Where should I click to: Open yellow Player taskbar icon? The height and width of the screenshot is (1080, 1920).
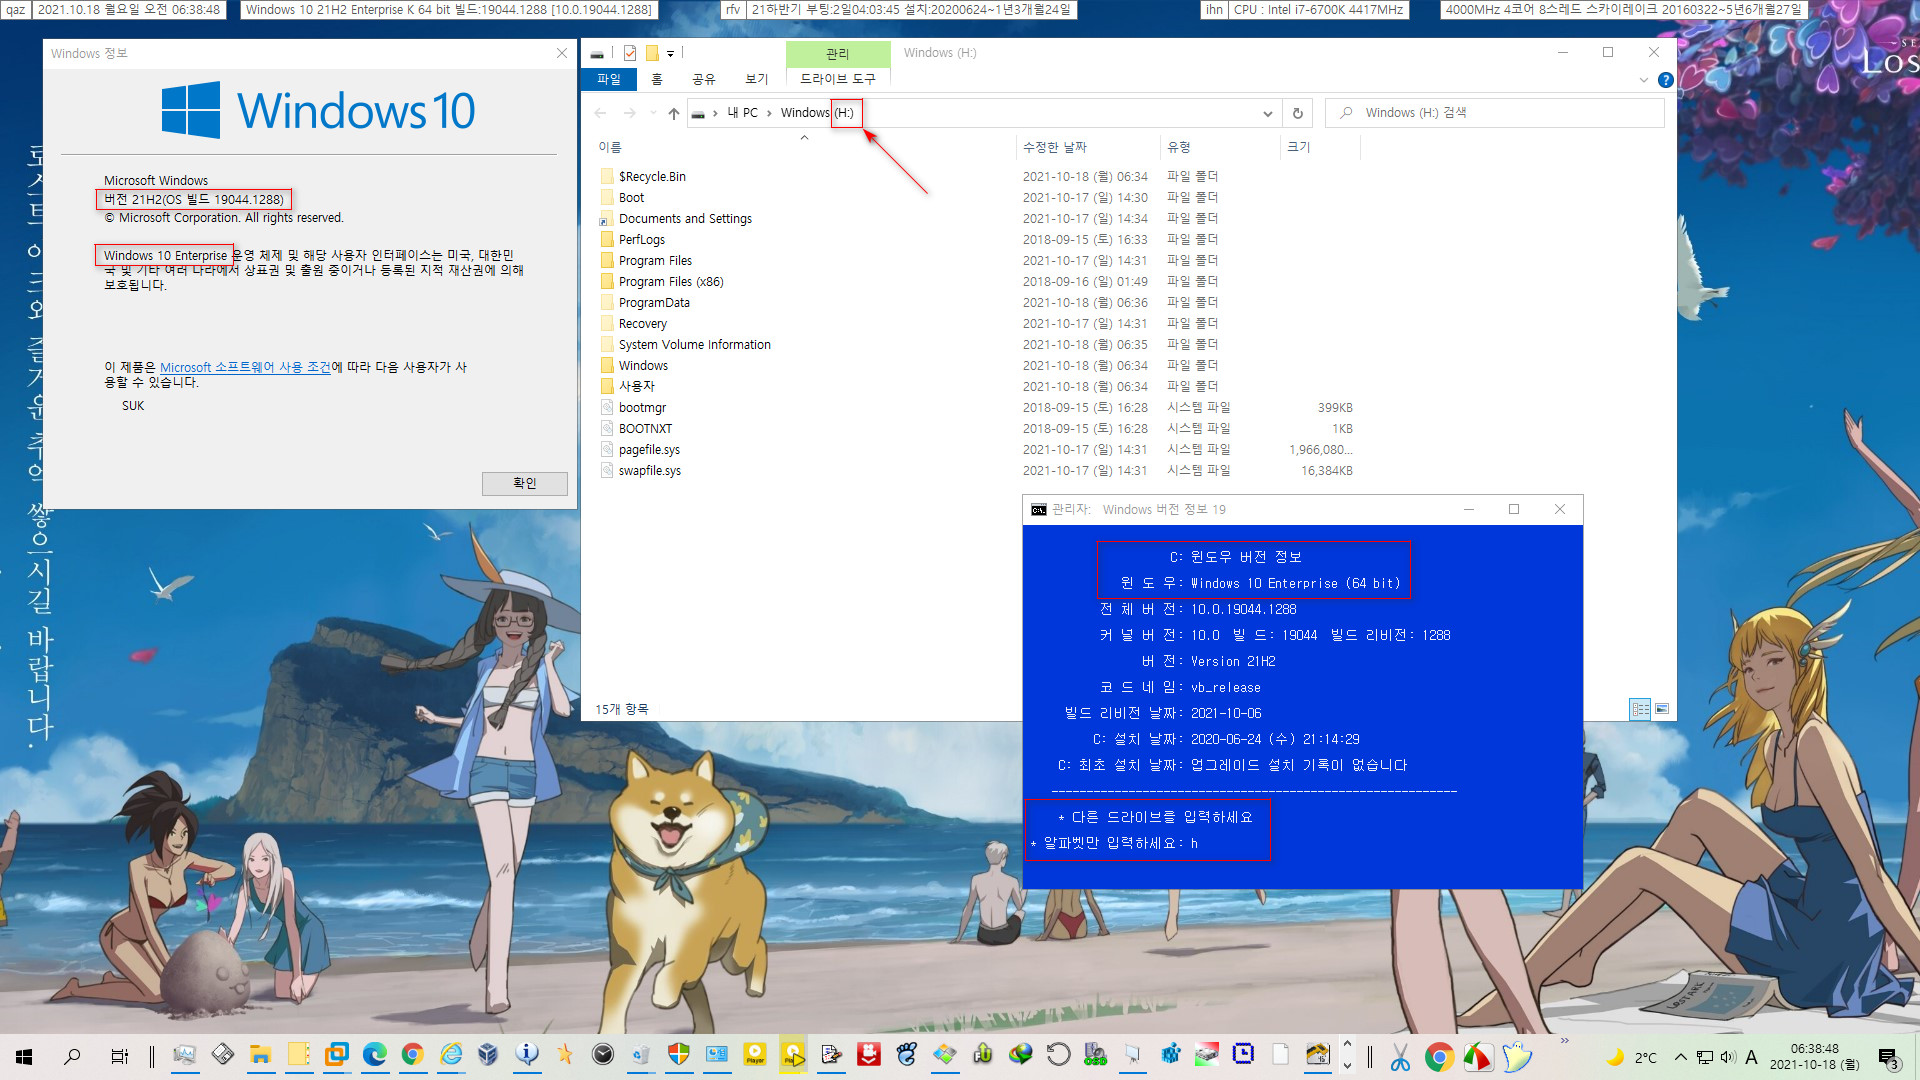[x=755, y=1055]
